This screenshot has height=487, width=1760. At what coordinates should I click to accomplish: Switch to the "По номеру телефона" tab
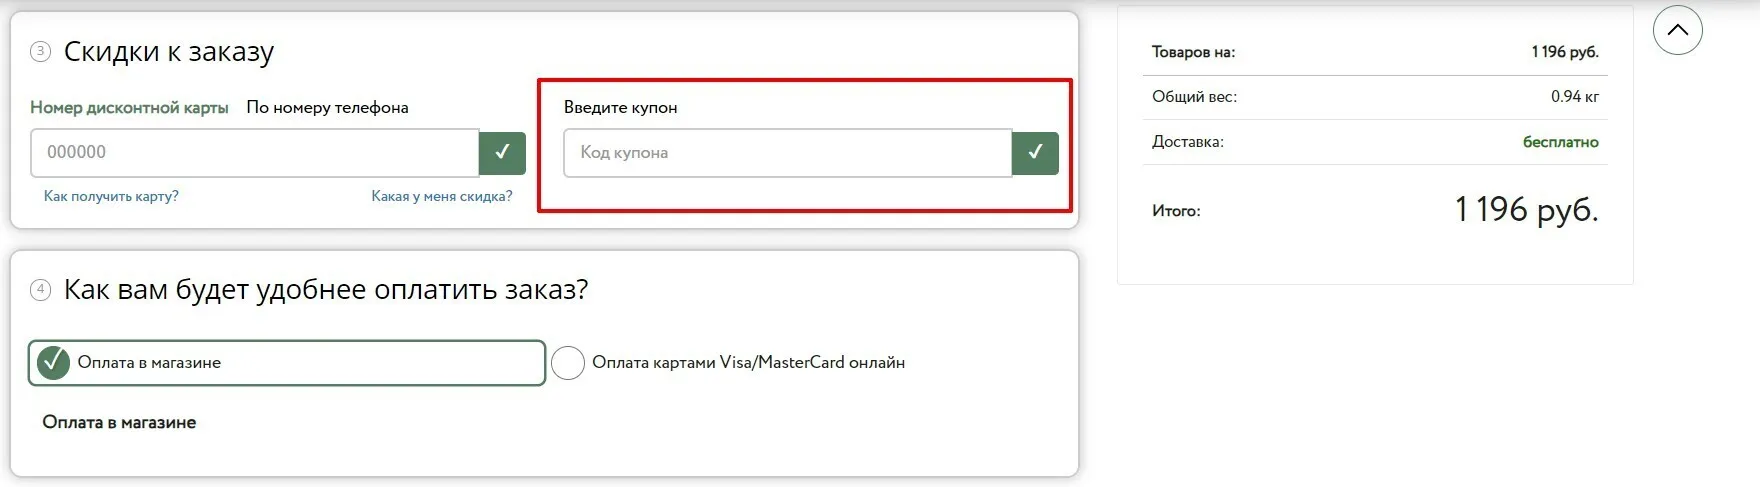(x=327, y=107)
